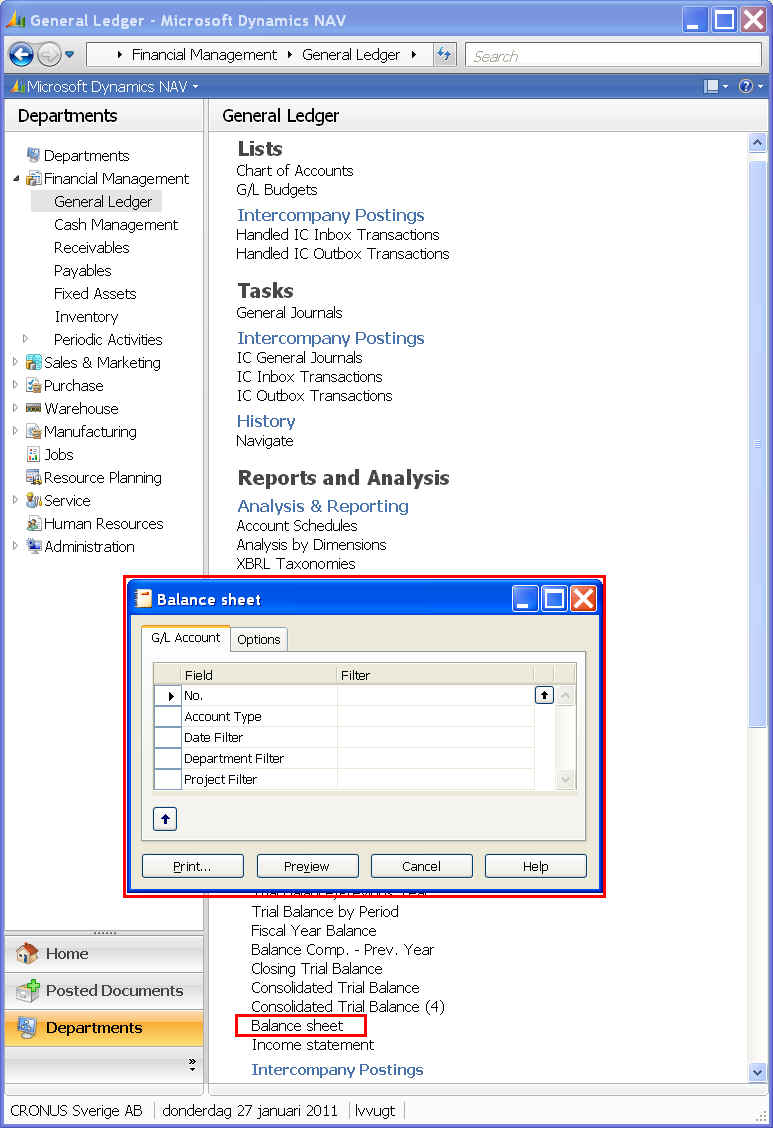Image resolution: width=773 pixels, height=1128 pixels.
Task: Open Income statement report
Action: pos(312,1045)
